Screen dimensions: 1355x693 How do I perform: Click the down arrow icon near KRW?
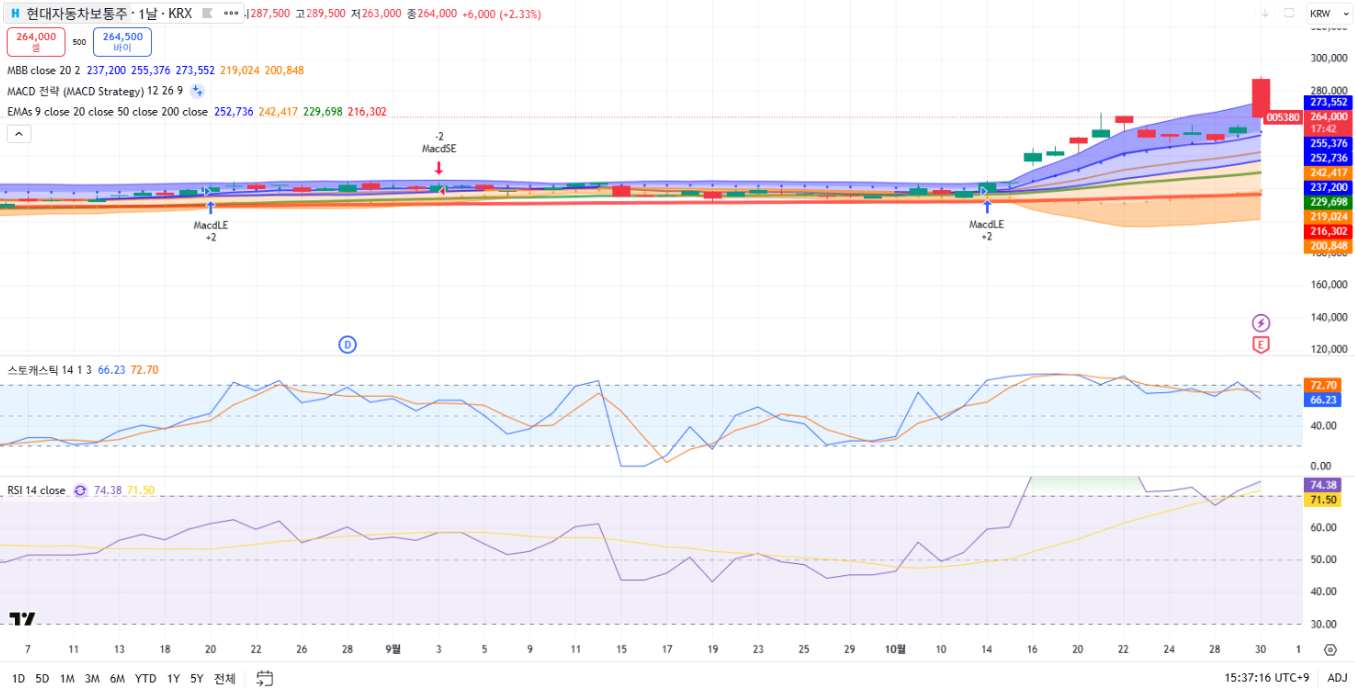(x=1265, y=13)
